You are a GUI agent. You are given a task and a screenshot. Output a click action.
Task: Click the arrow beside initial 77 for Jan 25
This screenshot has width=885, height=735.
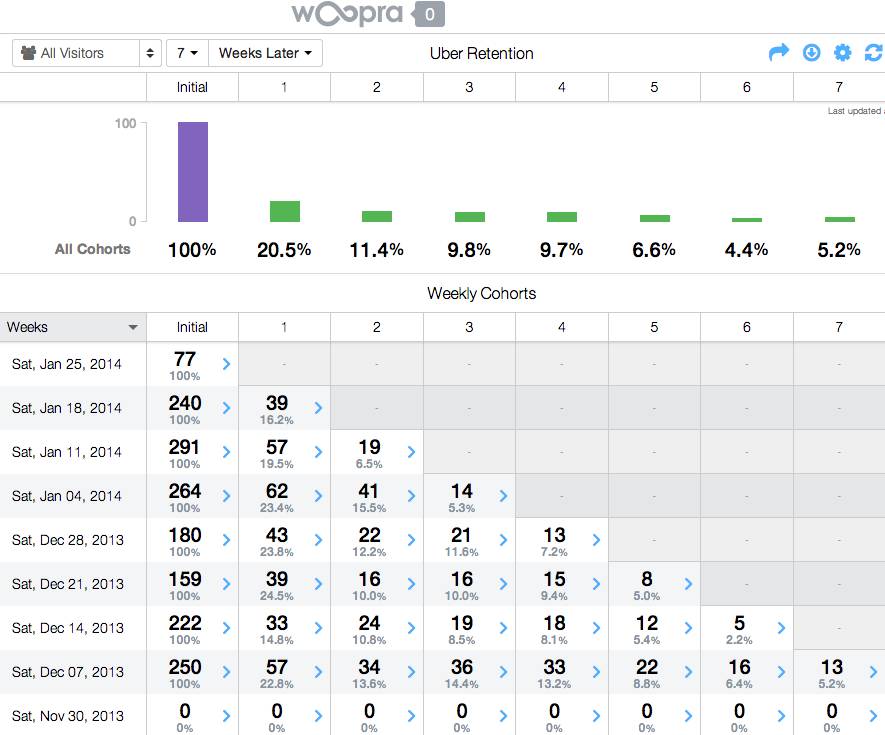coord(226,364)
